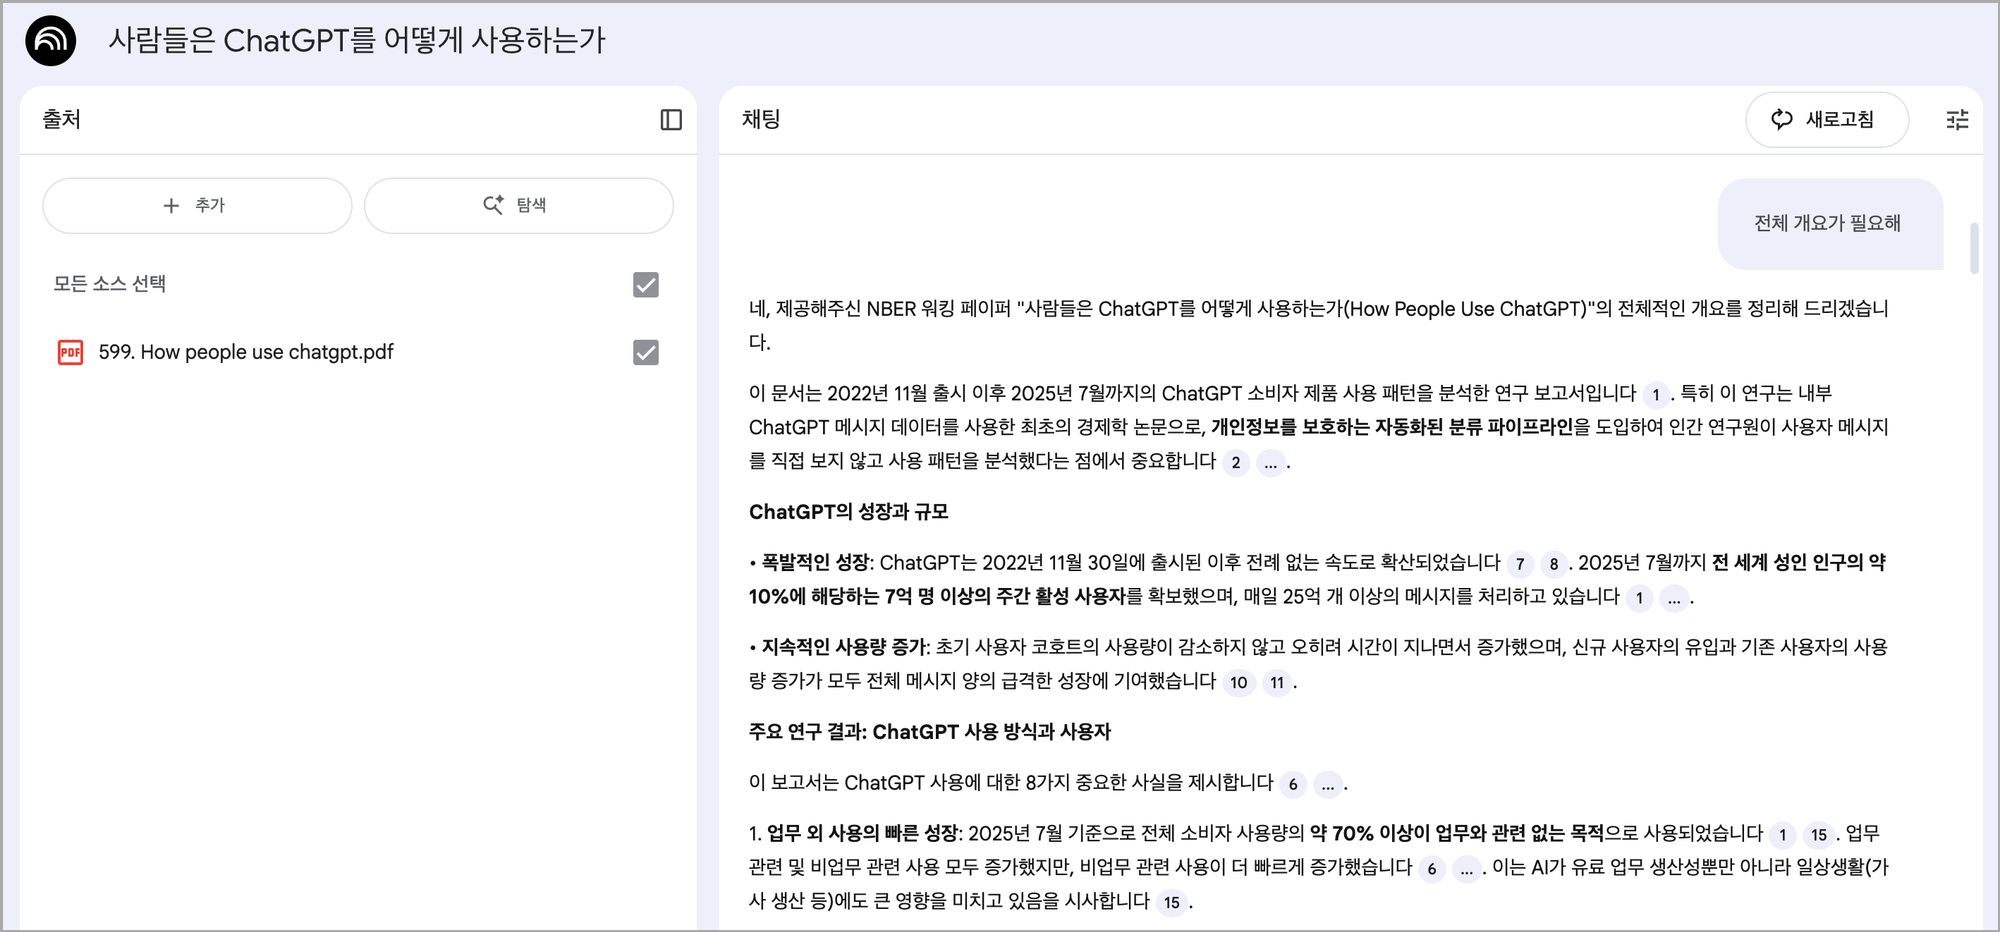This screenshot has width=2000, height=932.
Task: Collapse the 출처 sources panel
Action: tap(671, 120)
